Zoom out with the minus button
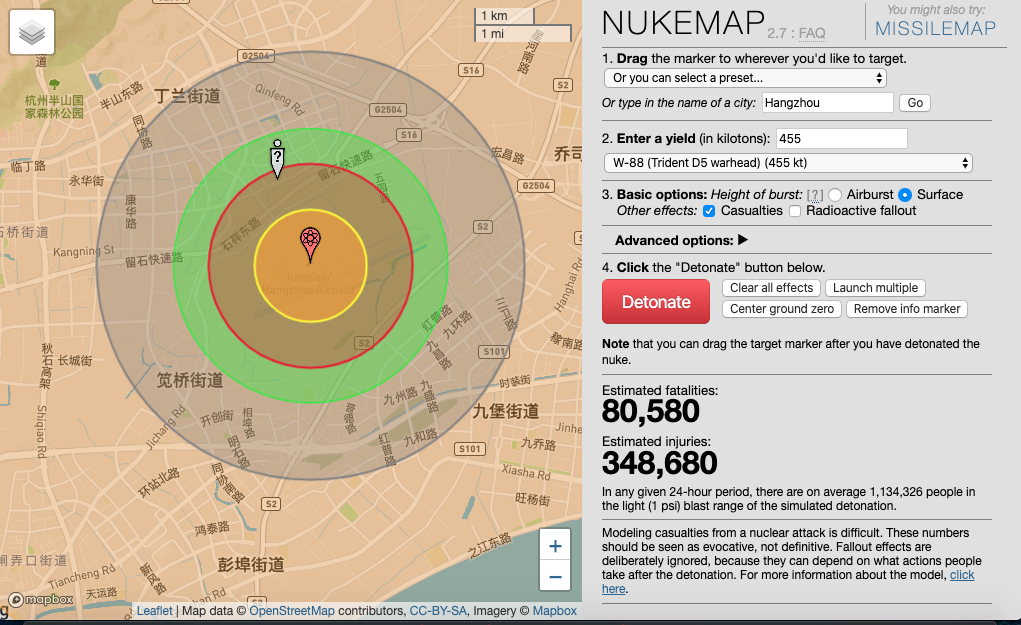 (555, 576)
